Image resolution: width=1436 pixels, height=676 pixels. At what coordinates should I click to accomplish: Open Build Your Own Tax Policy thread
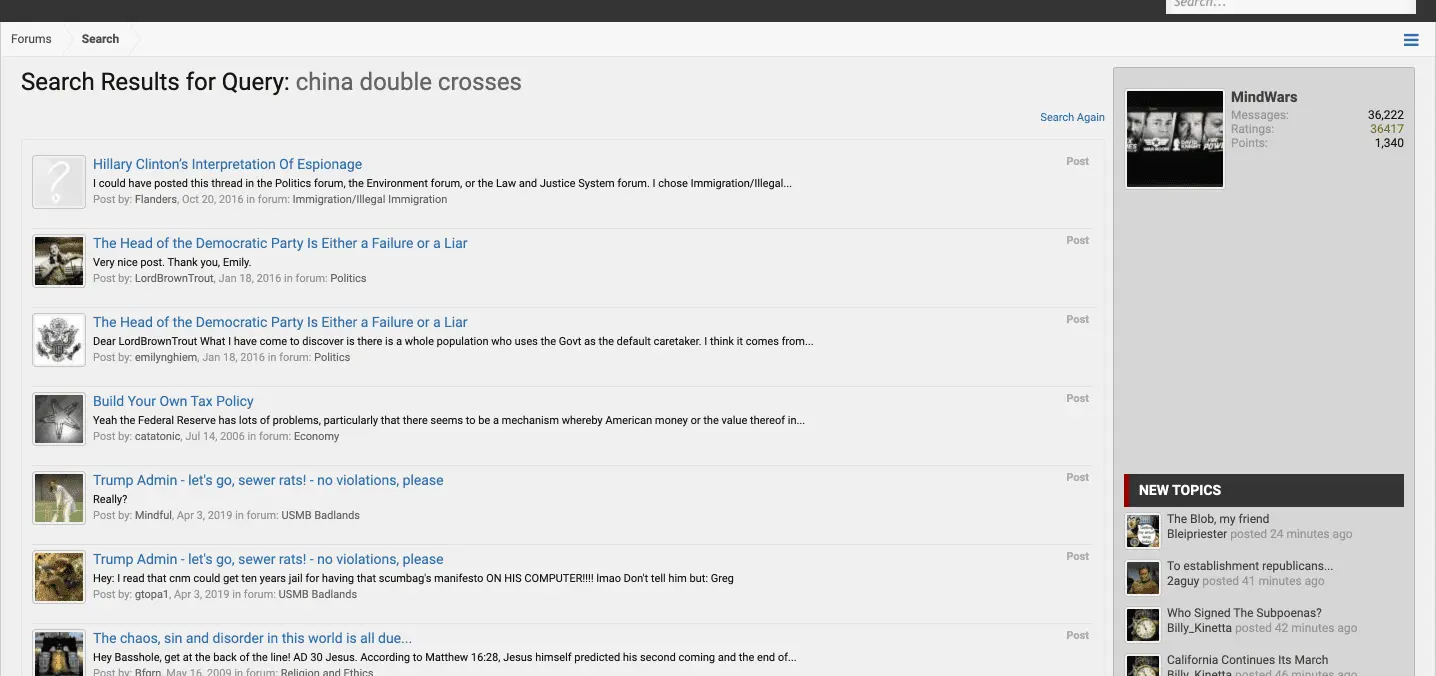coord(173,401)
